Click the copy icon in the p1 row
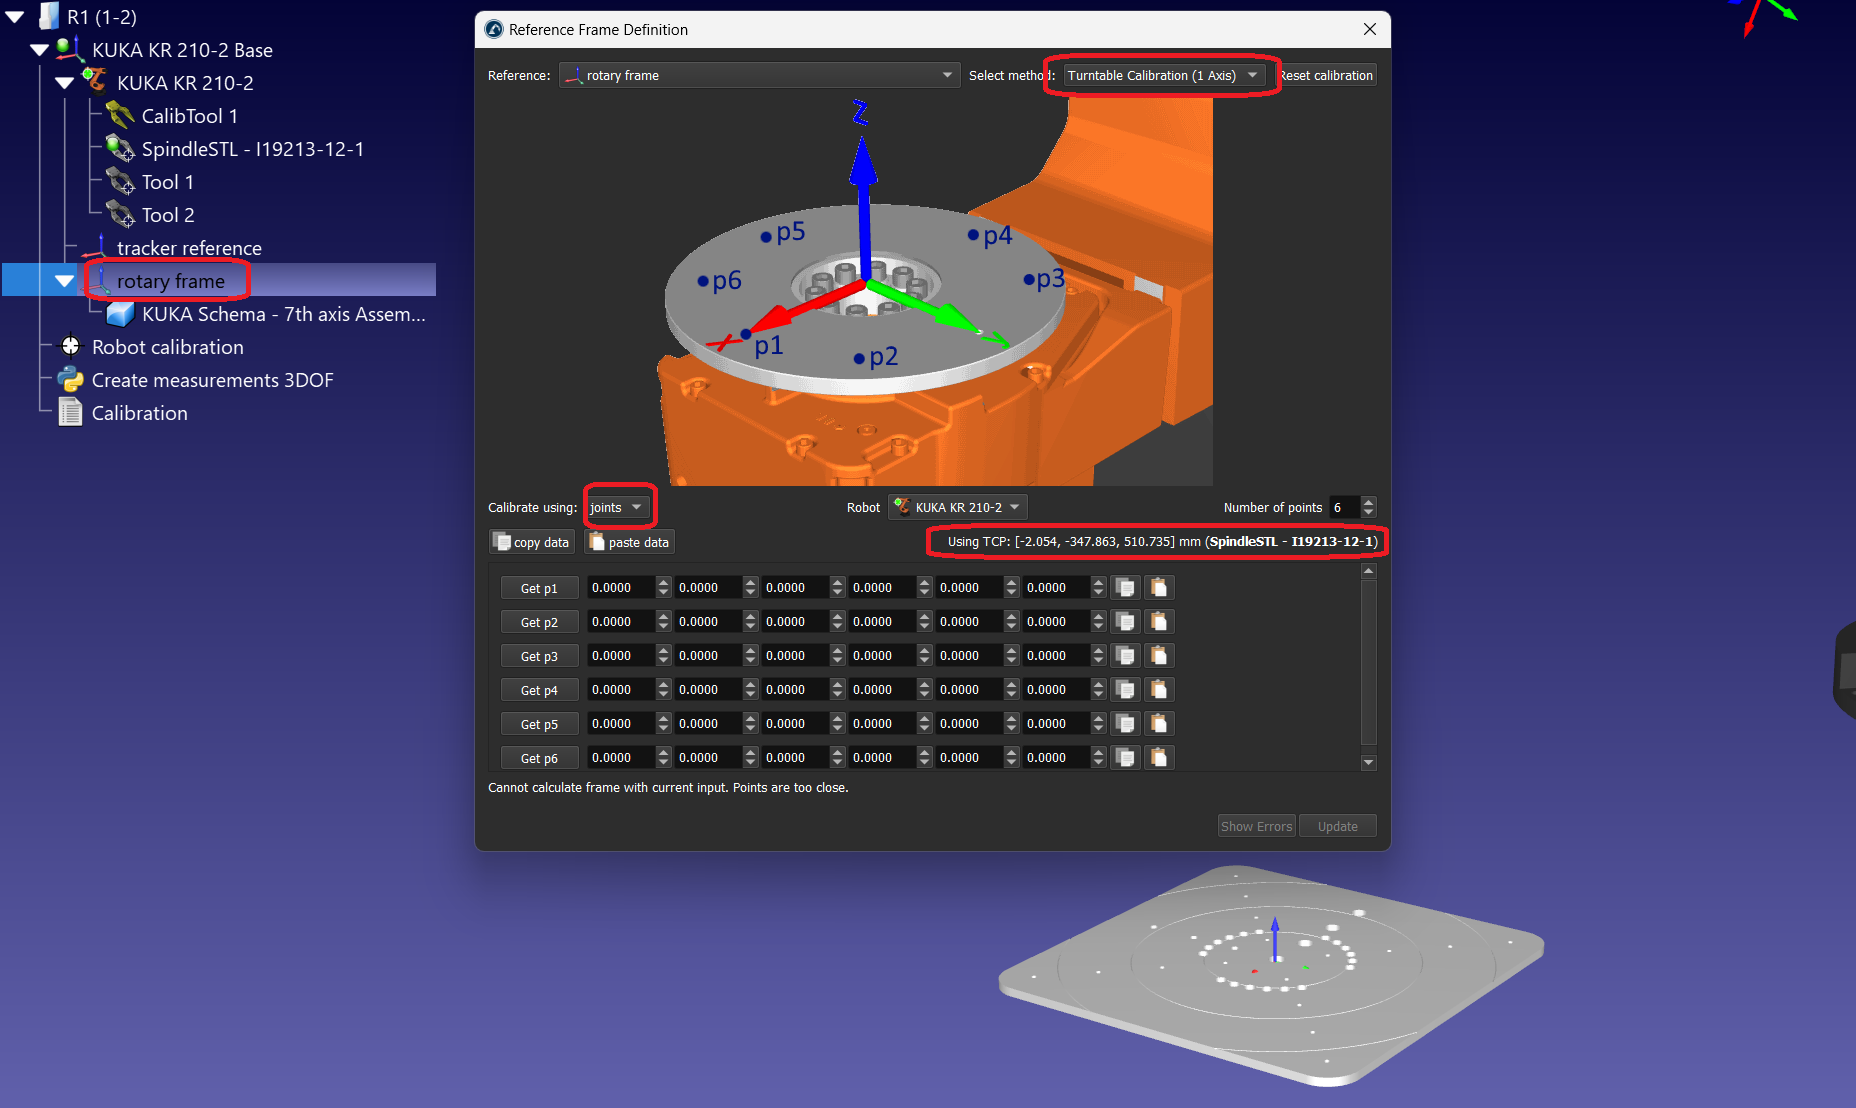This screenshot has height=1108, width=1856. click(1125, 588)
